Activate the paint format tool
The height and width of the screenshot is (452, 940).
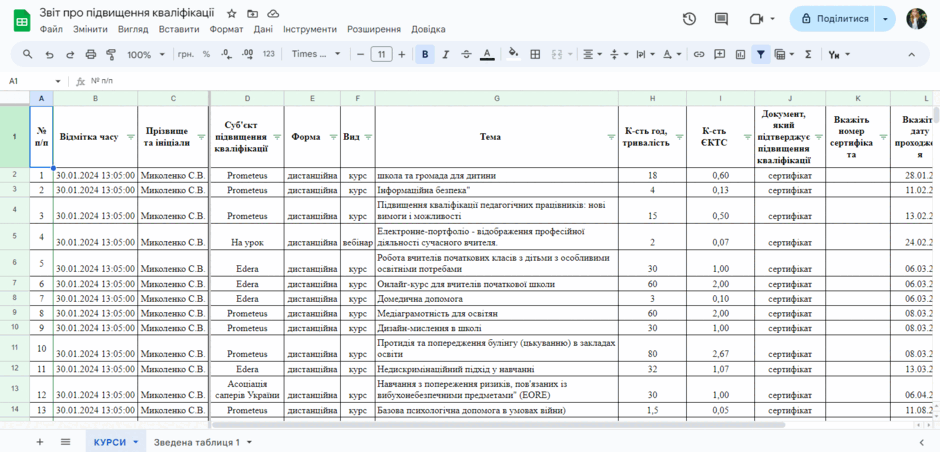[x=111, y=55]
